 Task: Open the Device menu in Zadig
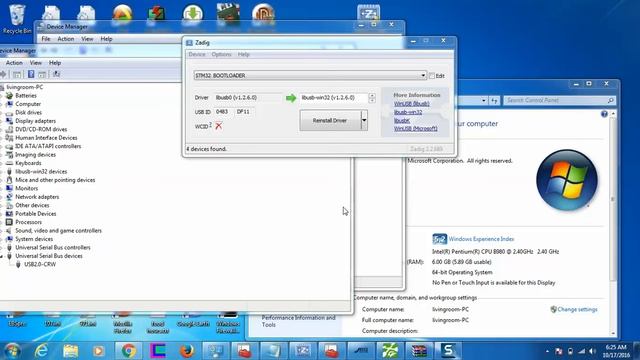(197, 54)
